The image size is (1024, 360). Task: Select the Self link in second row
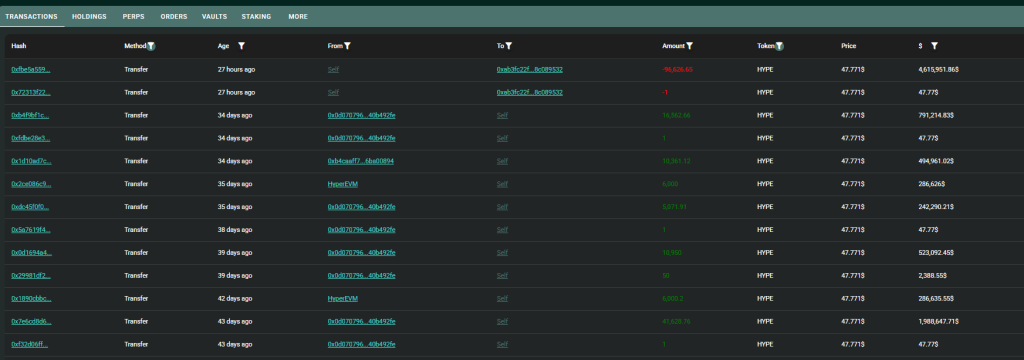pyautogui.click(x=333, y=92)
